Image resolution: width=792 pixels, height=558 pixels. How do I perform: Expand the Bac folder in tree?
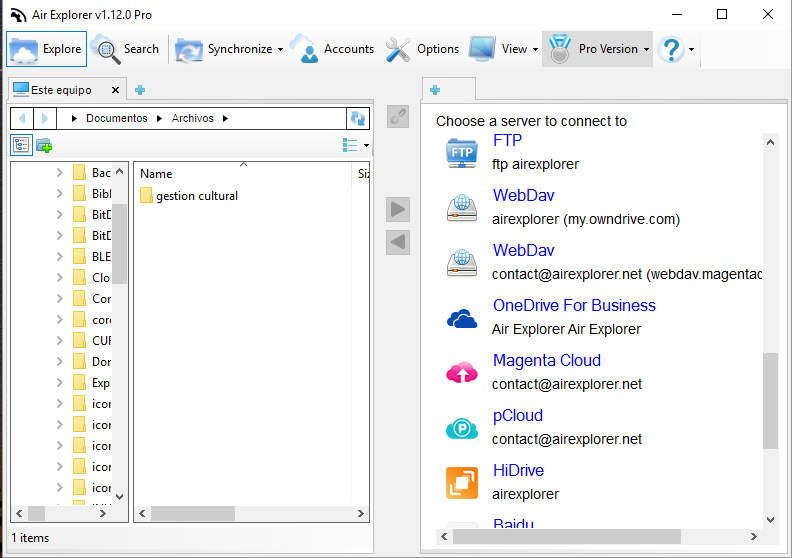(x=60, y=173)
